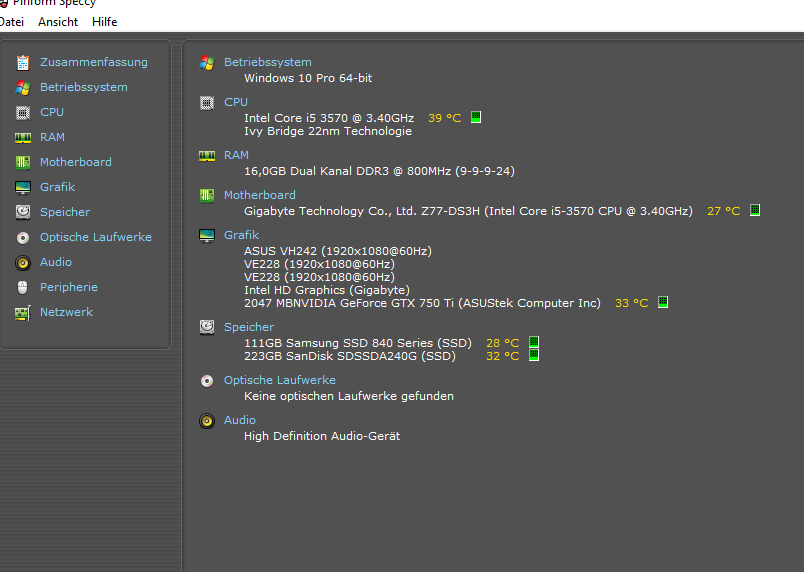The image size is (804, 572).
Task: Click the Grafik monitor icon in summary panel
Action: (x=207, y=236)
